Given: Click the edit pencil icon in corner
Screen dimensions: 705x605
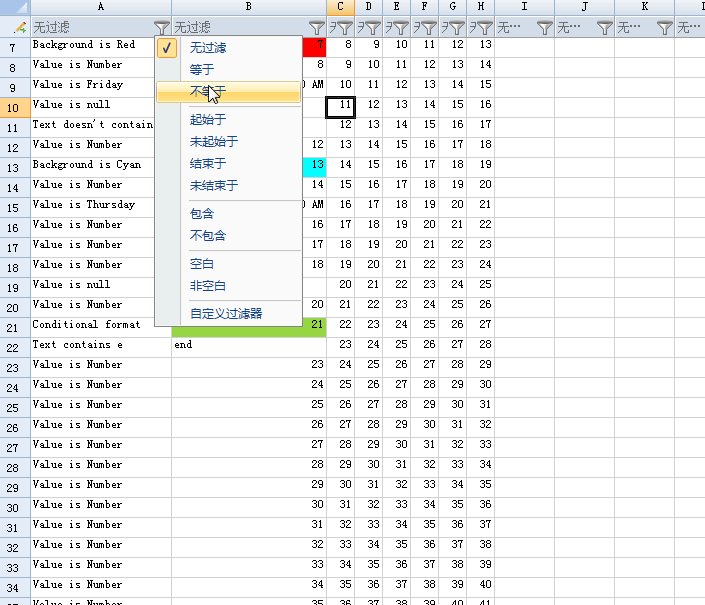Looking at the screenshot, I should [20, 27].
